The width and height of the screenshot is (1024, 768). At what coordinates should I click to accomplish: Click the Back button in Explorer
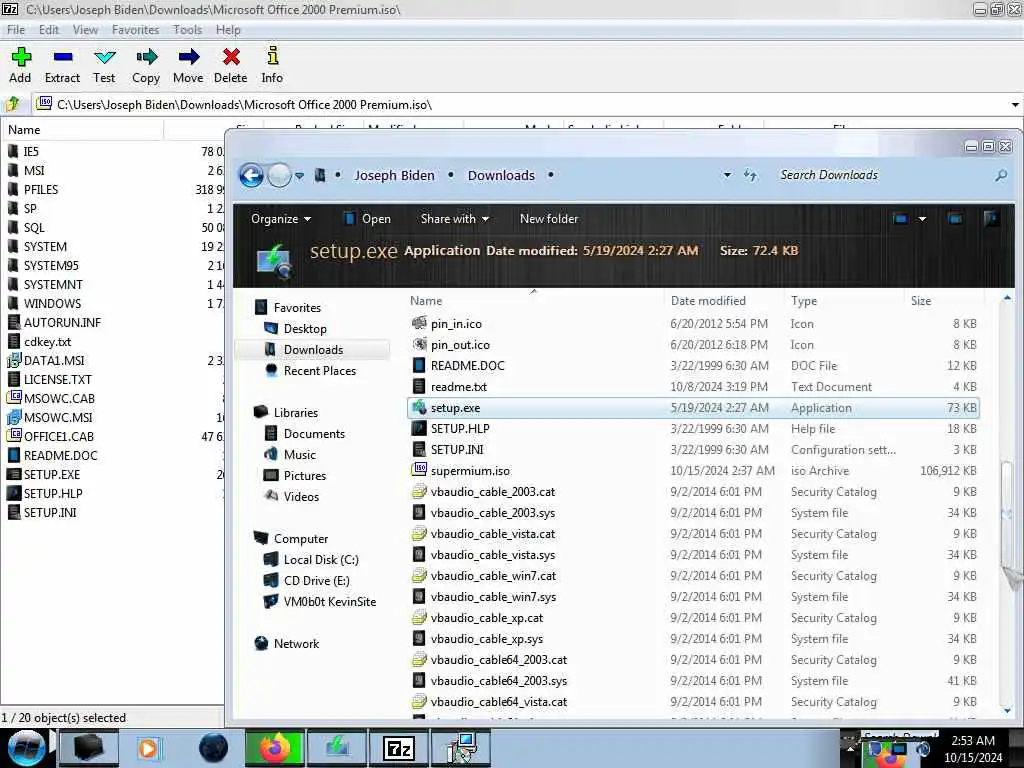251,175
